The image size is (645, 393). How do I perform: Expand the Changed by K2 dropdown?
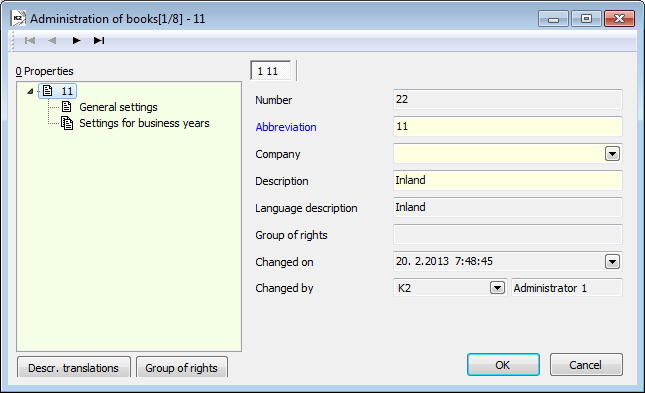pos(497,288)
